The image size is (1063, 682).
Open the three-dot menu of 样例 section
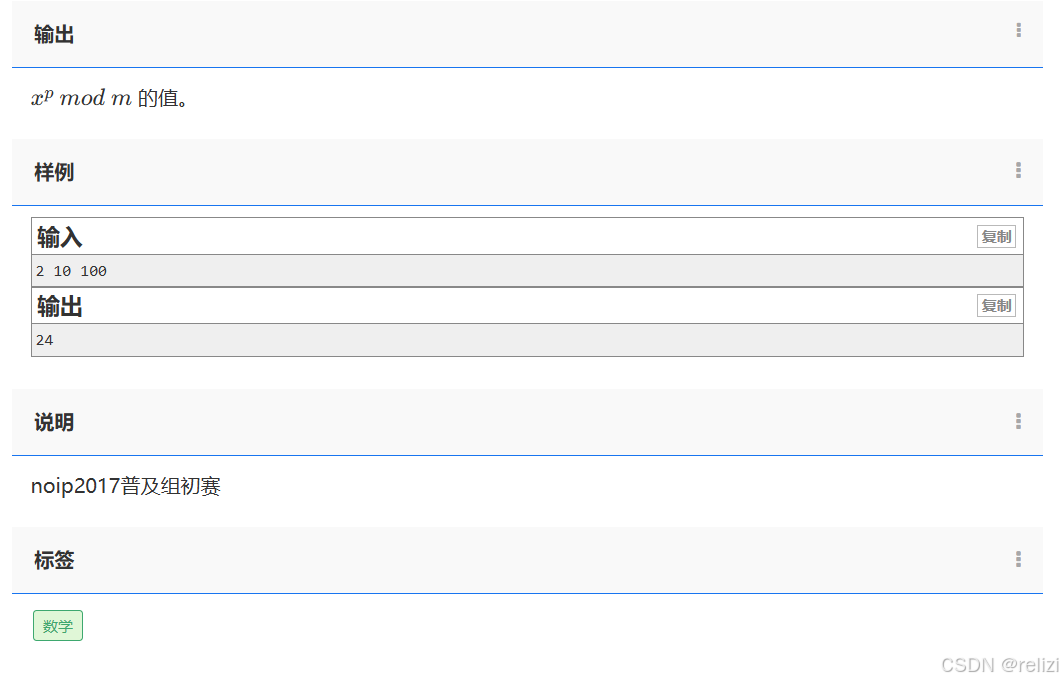(1018, 170)
